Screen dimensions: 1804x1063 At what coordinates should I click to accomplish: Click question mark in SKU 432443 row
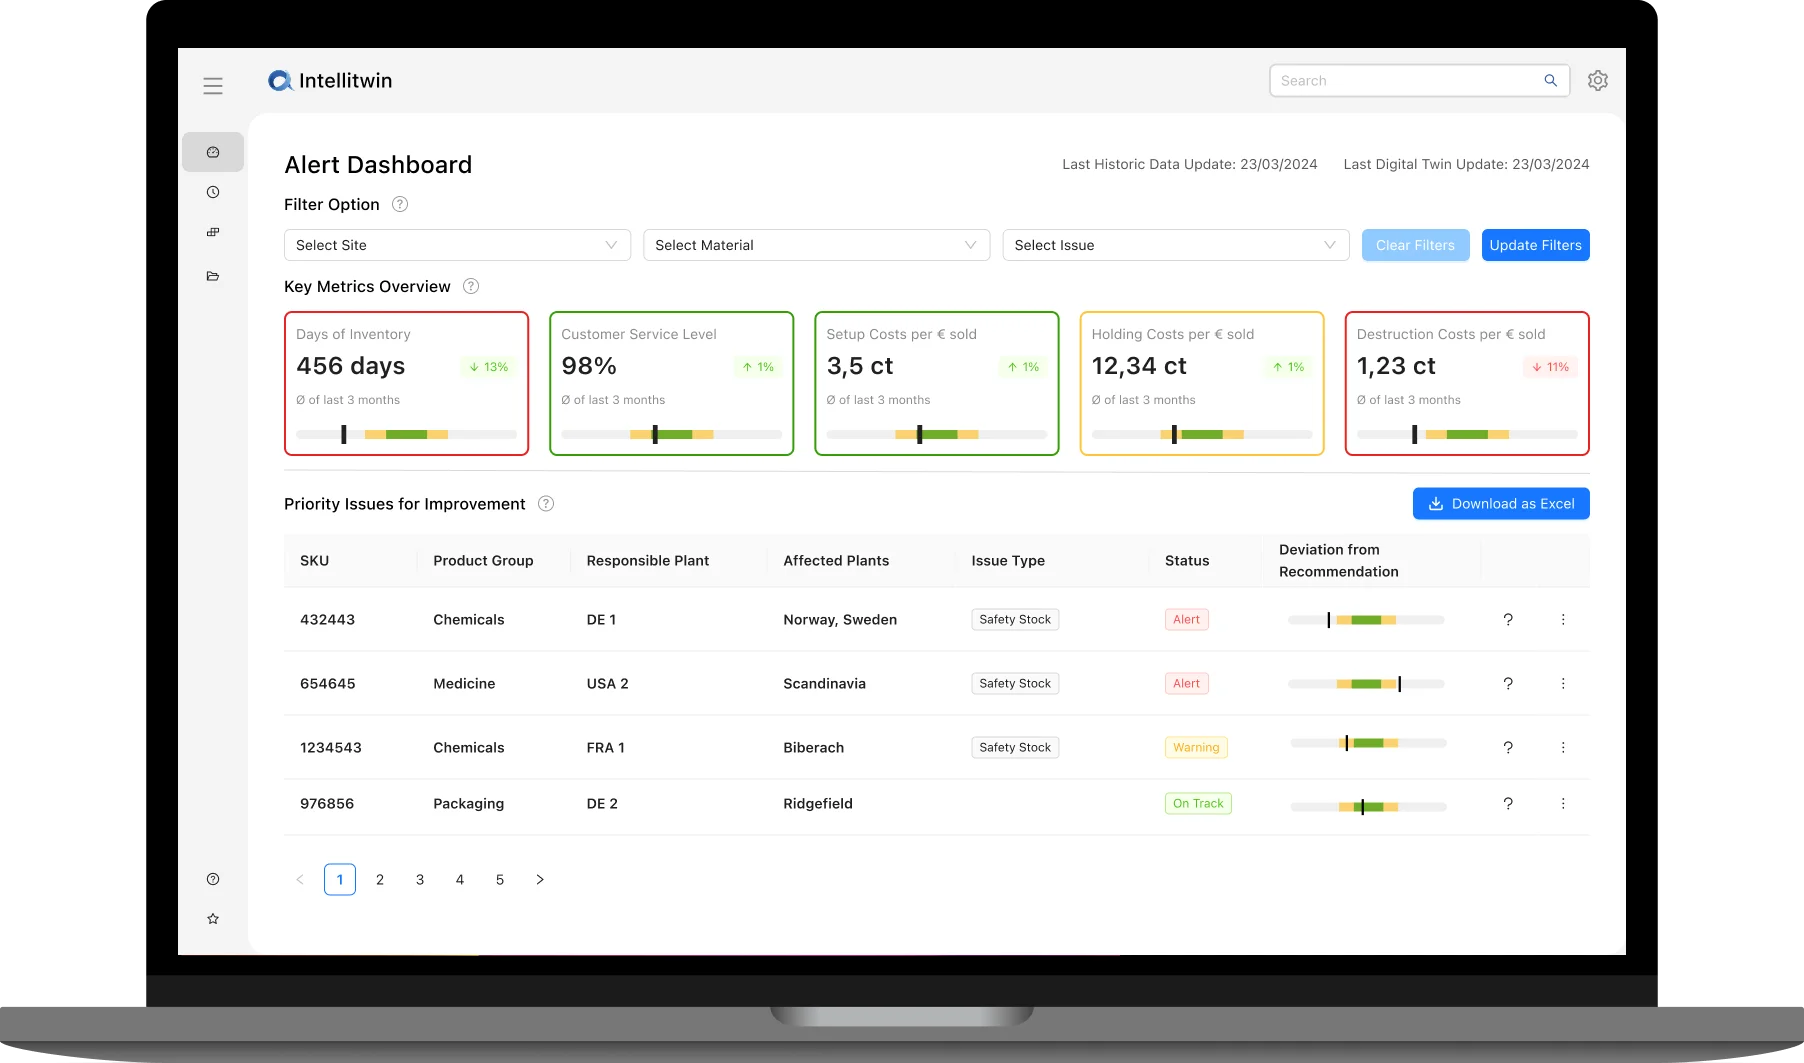click(1508, 620)
